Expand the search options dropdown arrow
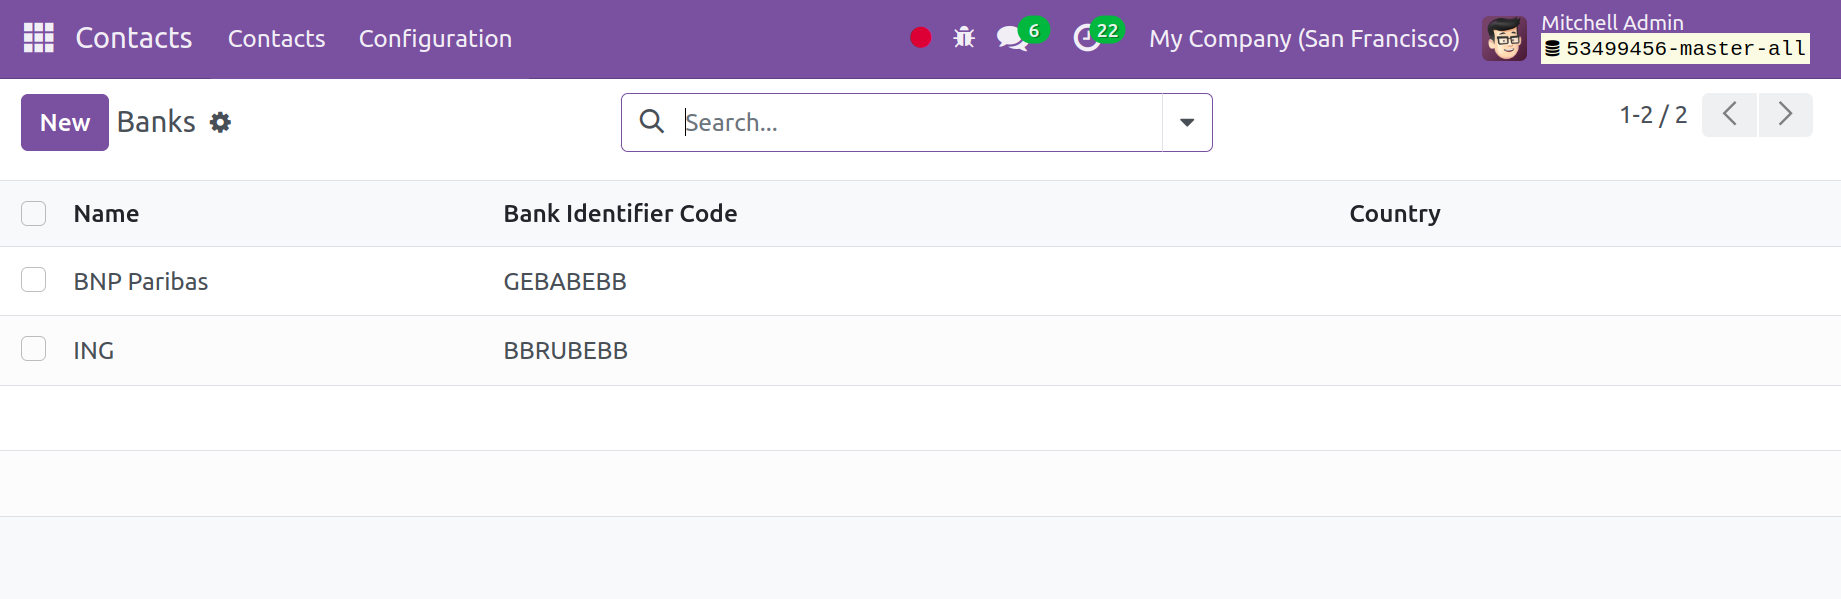The width and height of the screenshot is (1841, 599). point(1187,122)
